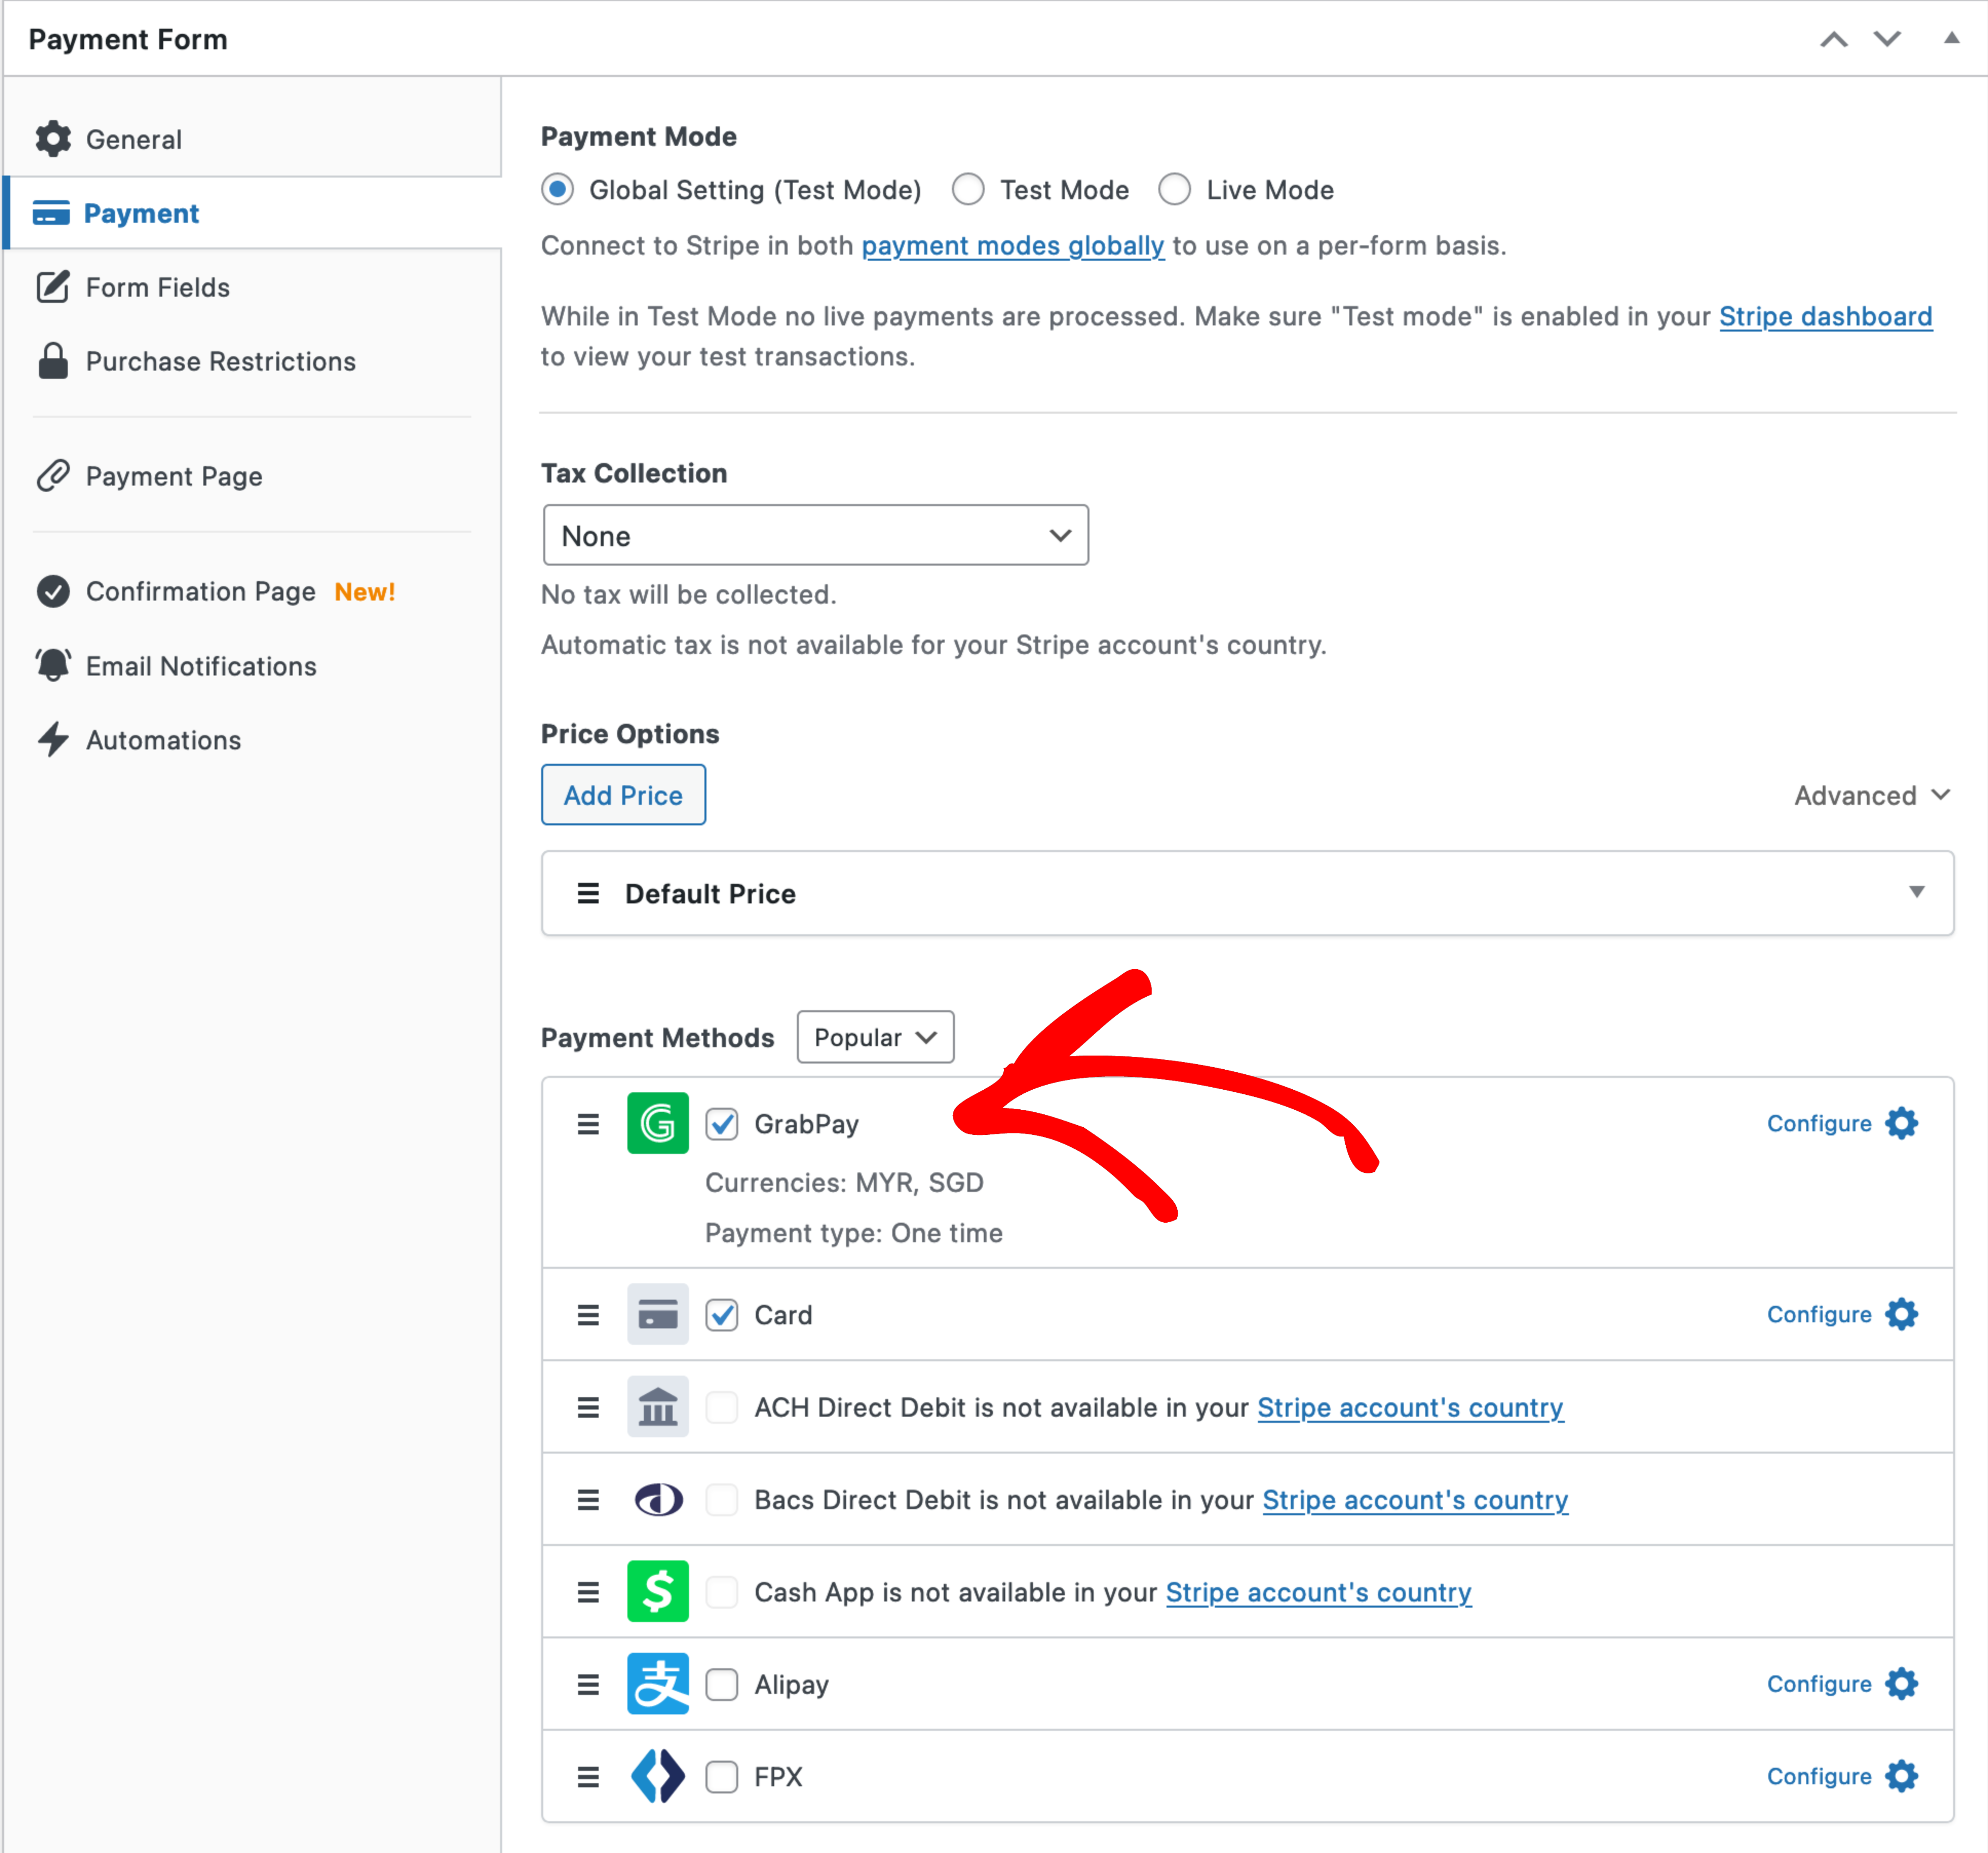Click the Add Price button
Viewport: 1988px width, 1853px height.
point(623,795)
